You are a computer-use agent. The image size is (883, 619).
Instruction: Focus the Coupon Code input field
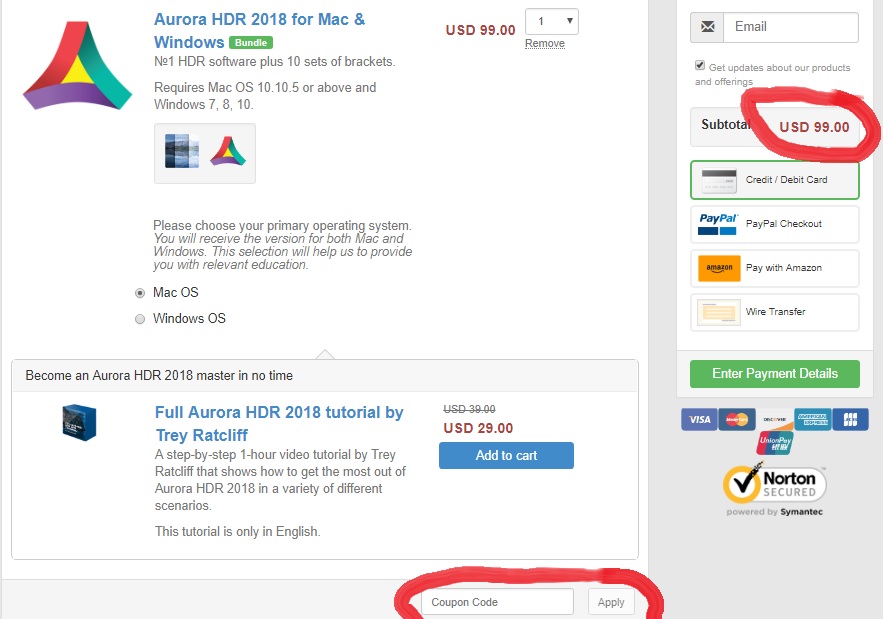click(497, 602)
